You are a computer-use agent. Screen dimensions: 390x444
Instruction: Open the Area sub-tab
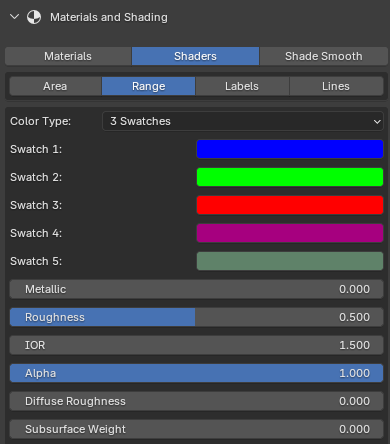click(55, 86)
